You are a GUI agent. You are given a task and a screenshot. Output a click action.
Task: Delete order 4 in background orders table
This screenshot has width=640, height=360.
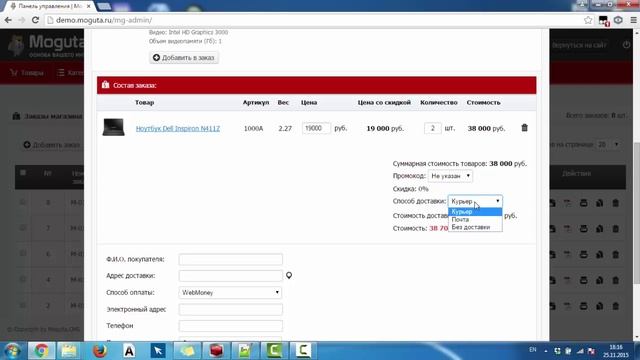click(616, 280)
